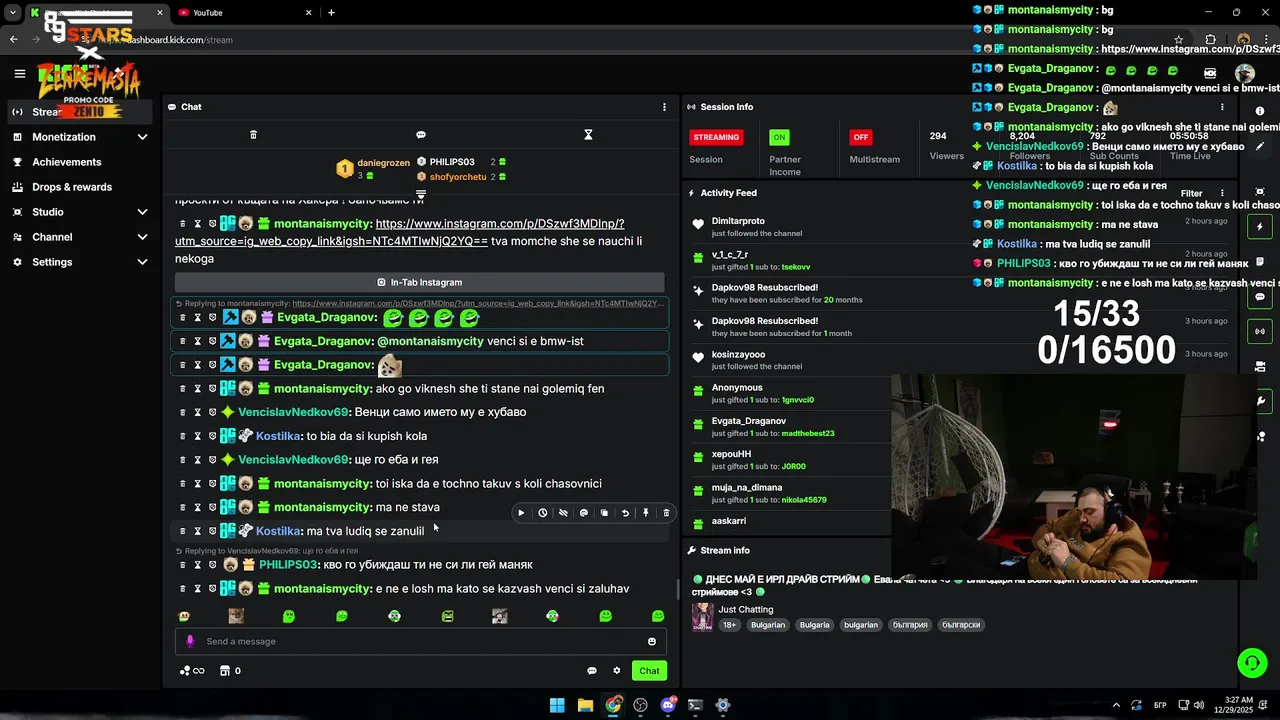
Task: Click the crossed-eye hide icon in message toolbar
Action: (563, 513)
